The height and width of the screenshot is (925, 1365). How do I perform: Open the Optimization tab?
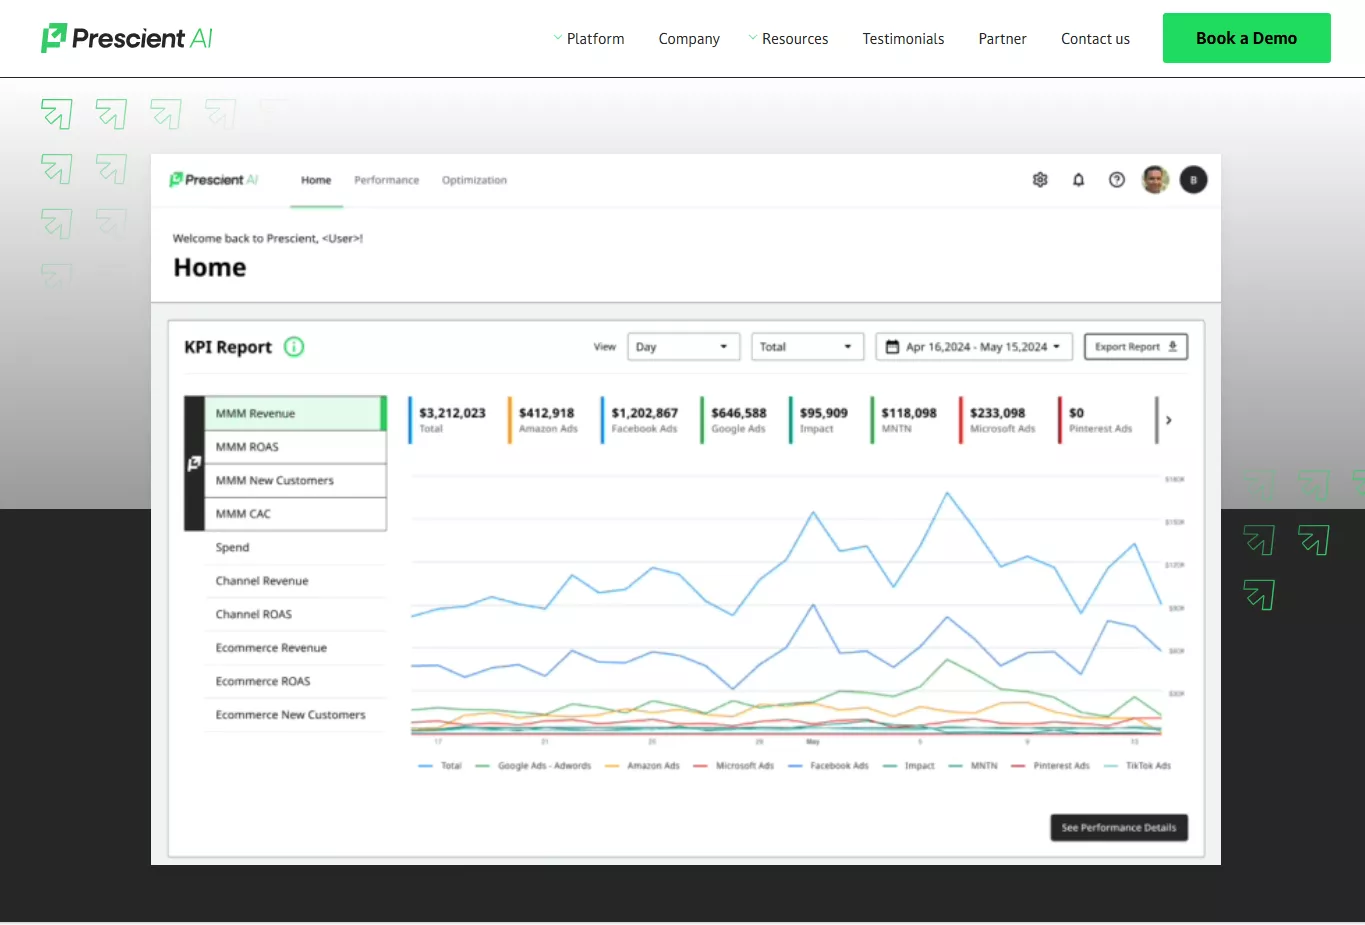474,180
